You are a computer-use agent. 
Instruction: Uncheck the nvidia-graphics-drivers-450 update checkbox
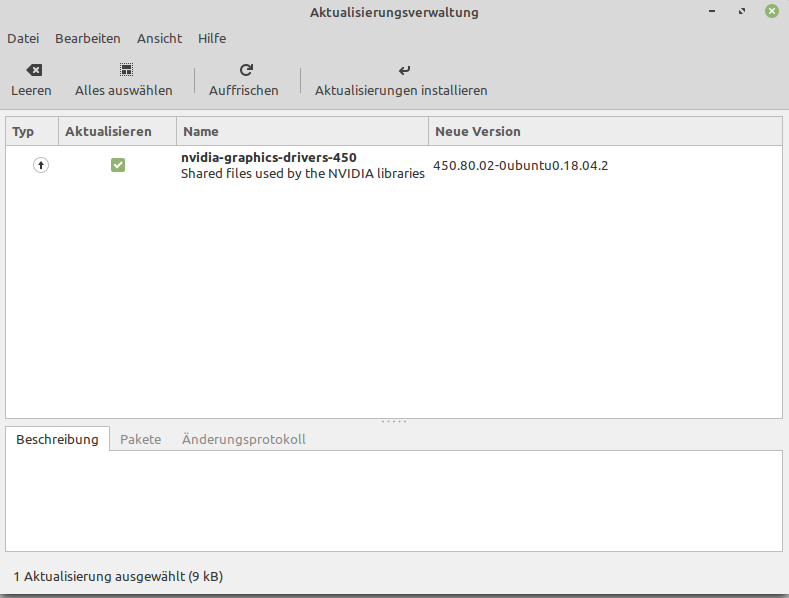click(118, 165)
